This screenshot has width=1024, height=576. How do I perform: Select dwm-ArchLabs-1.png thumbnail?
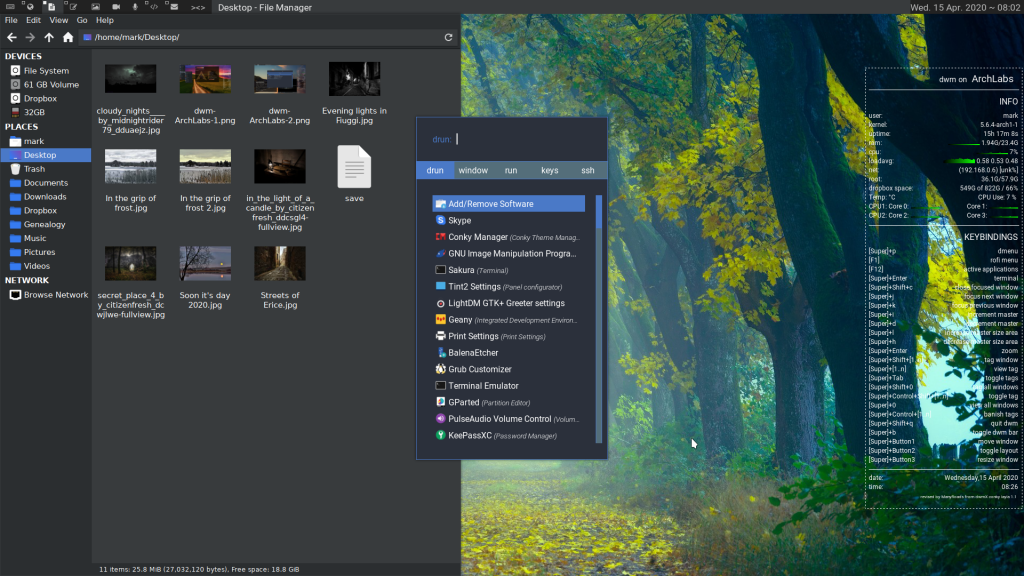tap(205, 79)
